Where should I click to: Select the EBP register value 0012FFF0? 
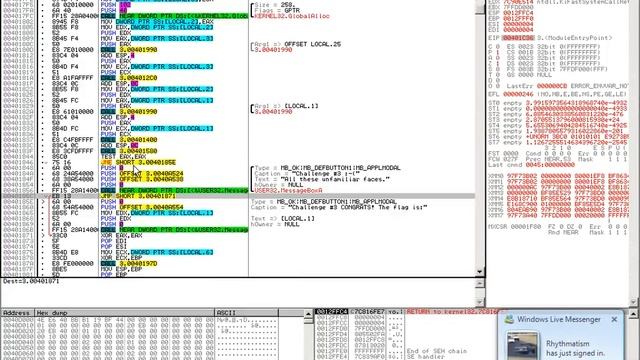(x=518, y=19)
